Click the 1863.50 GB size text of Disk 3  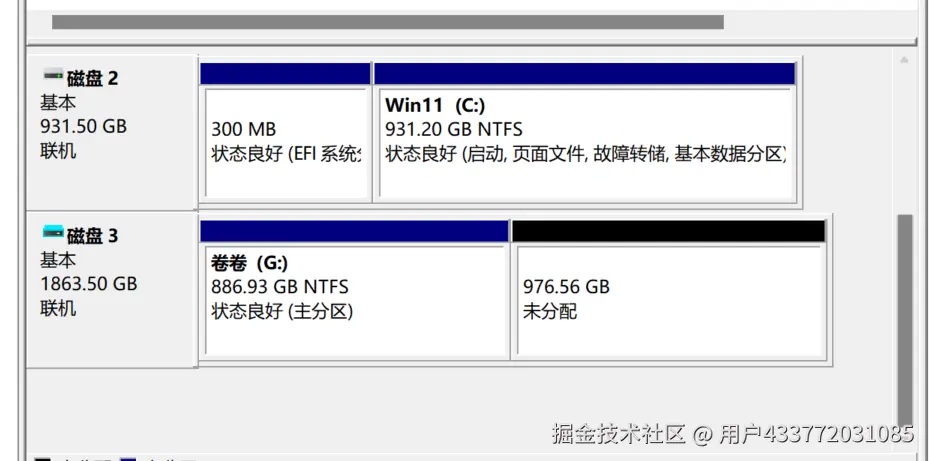coord(88,284)
